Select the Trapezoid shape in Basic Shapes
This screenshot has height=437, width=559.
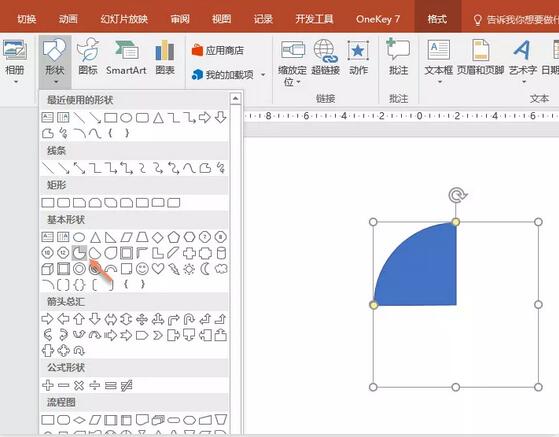pyautogui.click(x=142, y=237)
